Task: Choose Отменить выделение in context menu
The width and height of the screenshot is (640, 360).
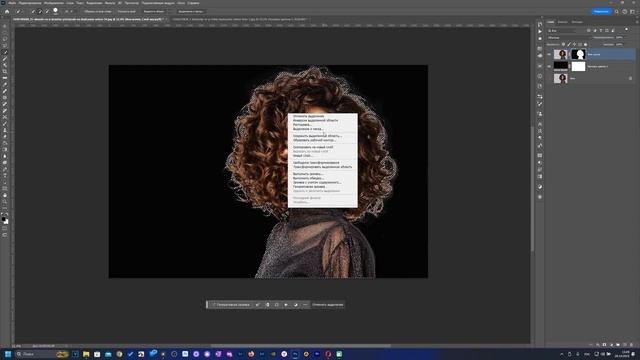Action: point(308,116)
